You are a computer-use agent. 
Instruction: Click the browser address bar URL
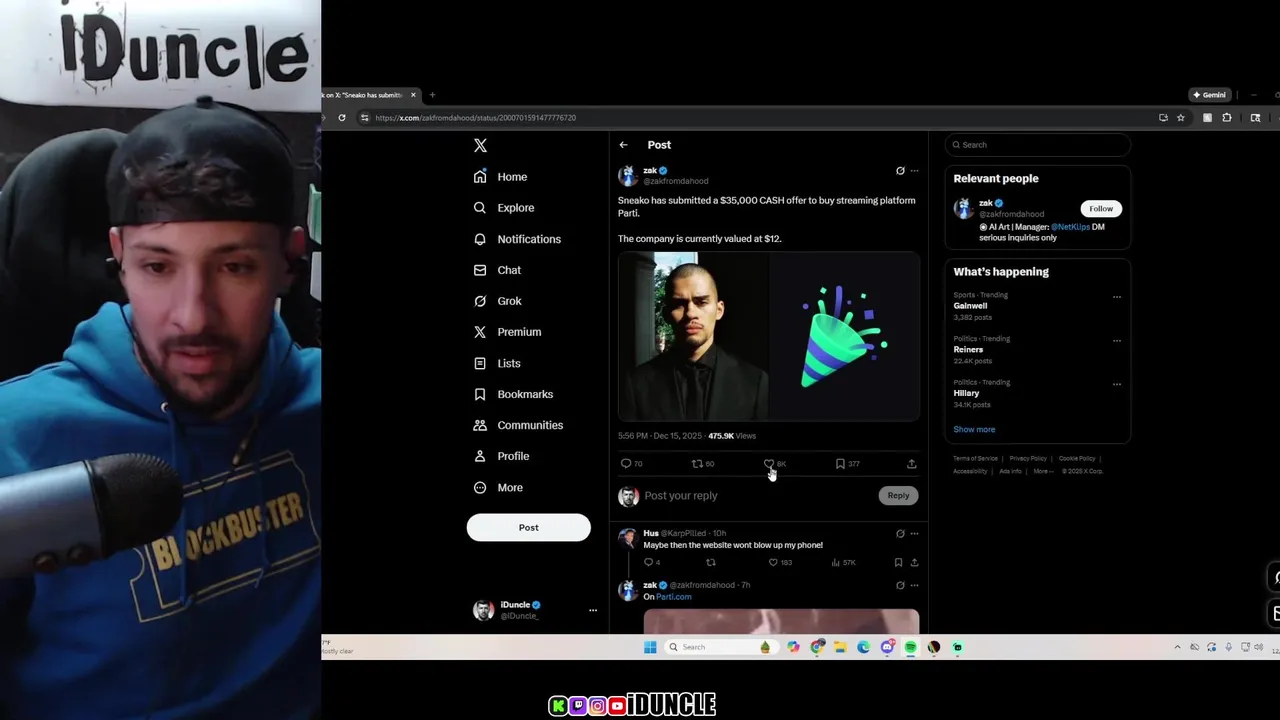tap(475, 118)
